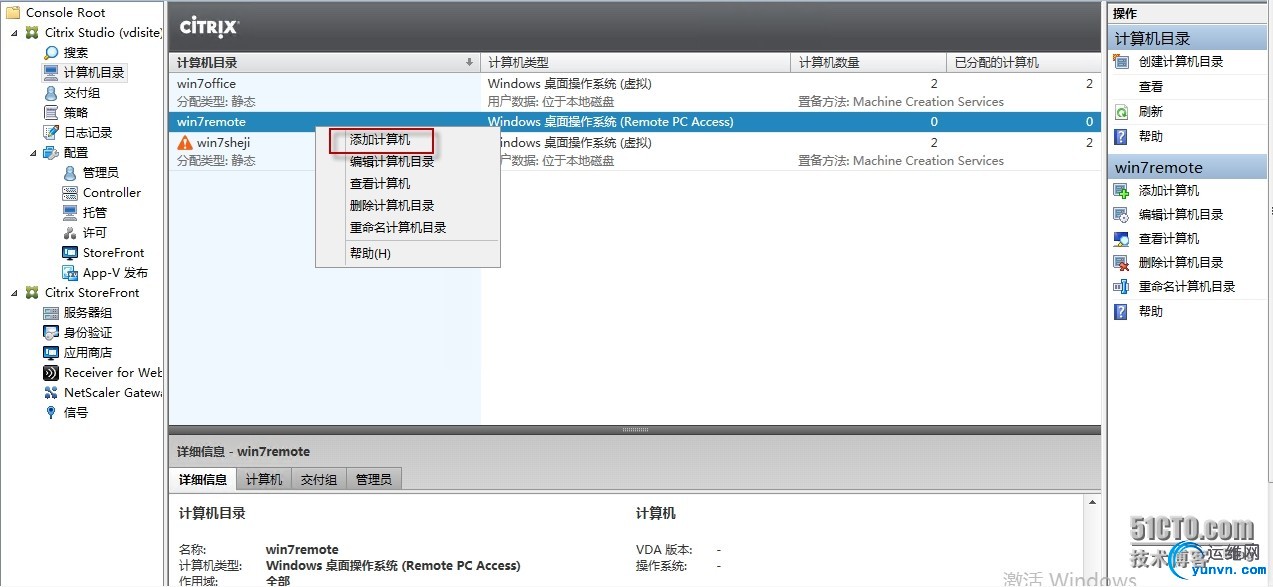This screenshot has width=1273, height=587.
Task: Switch to the 计算机 details tab
Action: tap(264, 479)
